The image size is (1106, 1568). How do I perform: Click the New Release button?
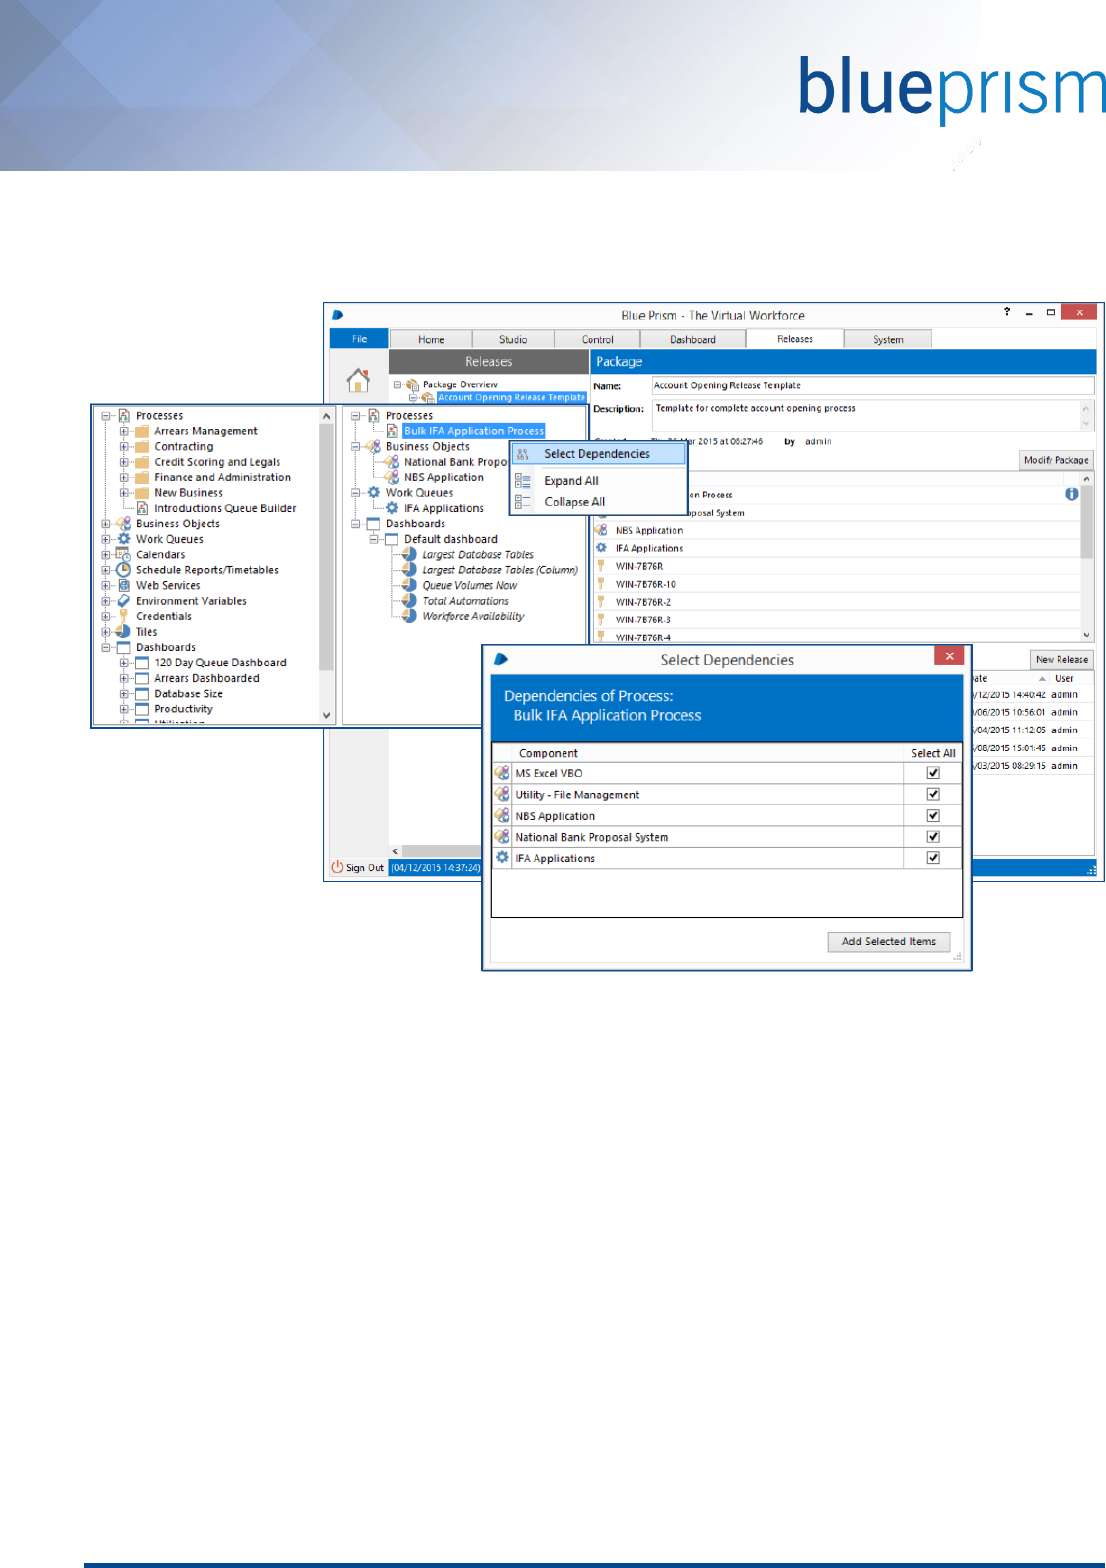click(x=1062, y=659)
